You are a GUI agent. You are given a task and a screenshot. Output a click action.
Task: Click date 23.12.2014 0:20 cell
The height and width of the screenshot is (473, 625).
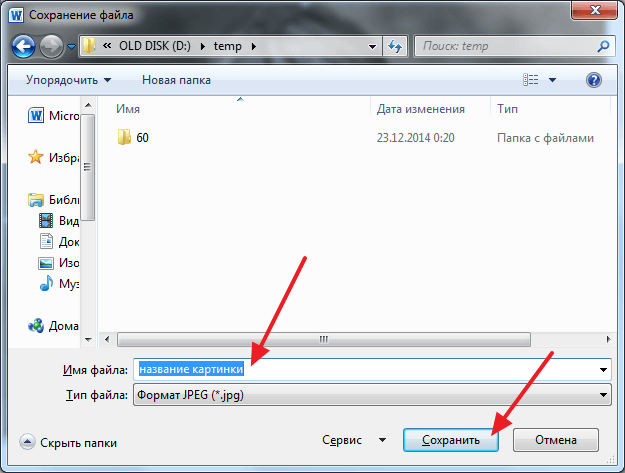[416, 138]
